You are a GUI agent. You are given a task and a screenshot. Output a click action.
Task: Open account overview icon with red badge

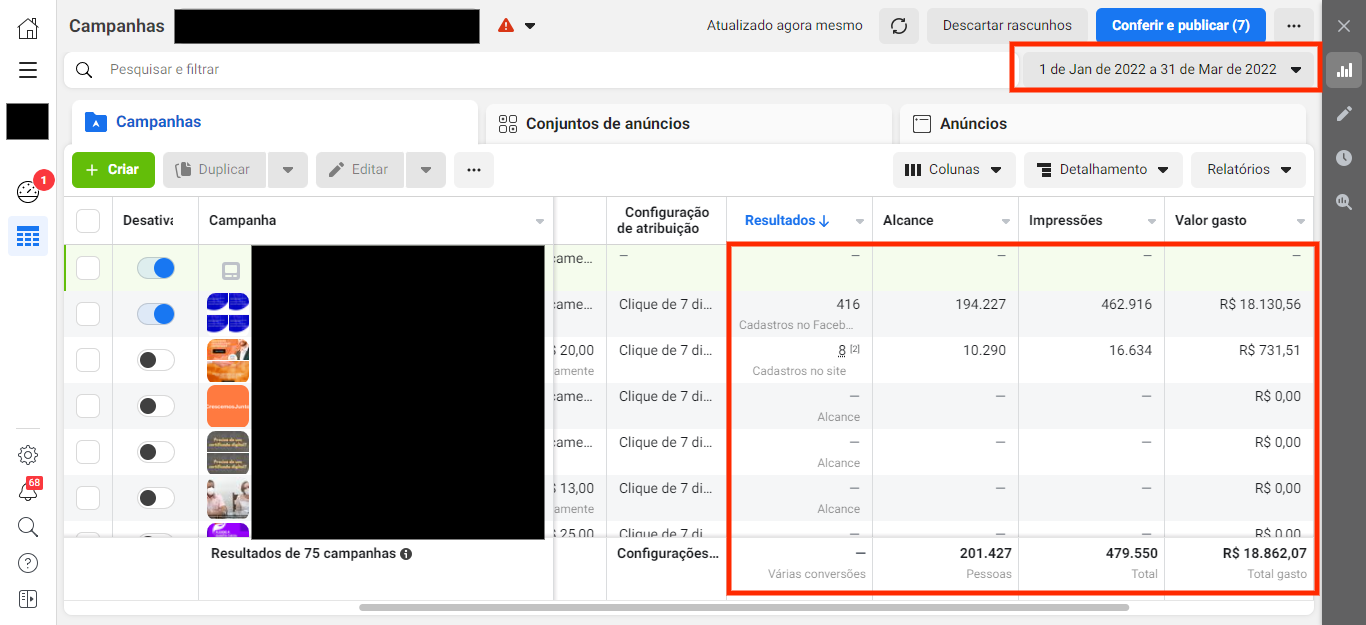coord(28,191)
